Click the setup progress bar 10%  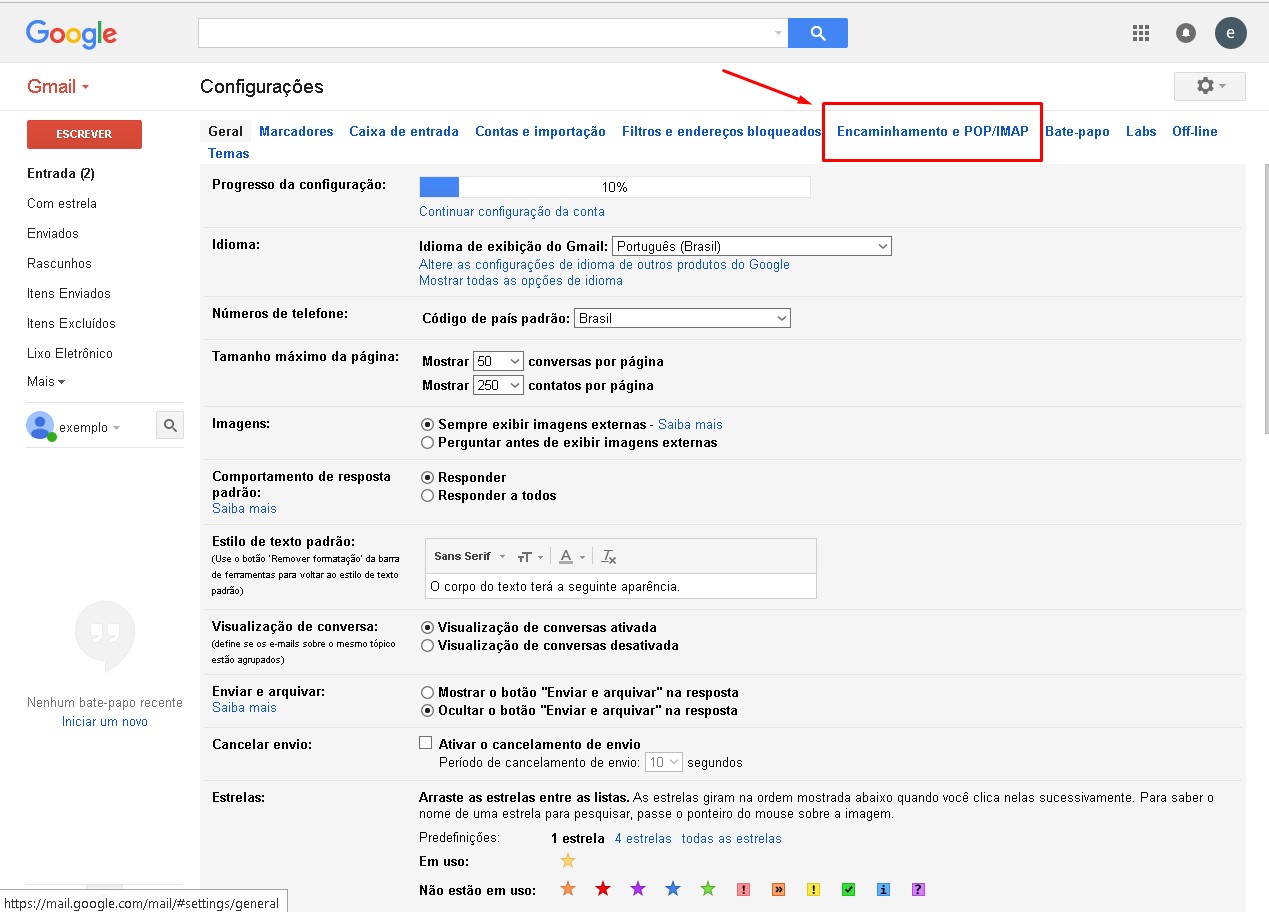coord(615,187)
